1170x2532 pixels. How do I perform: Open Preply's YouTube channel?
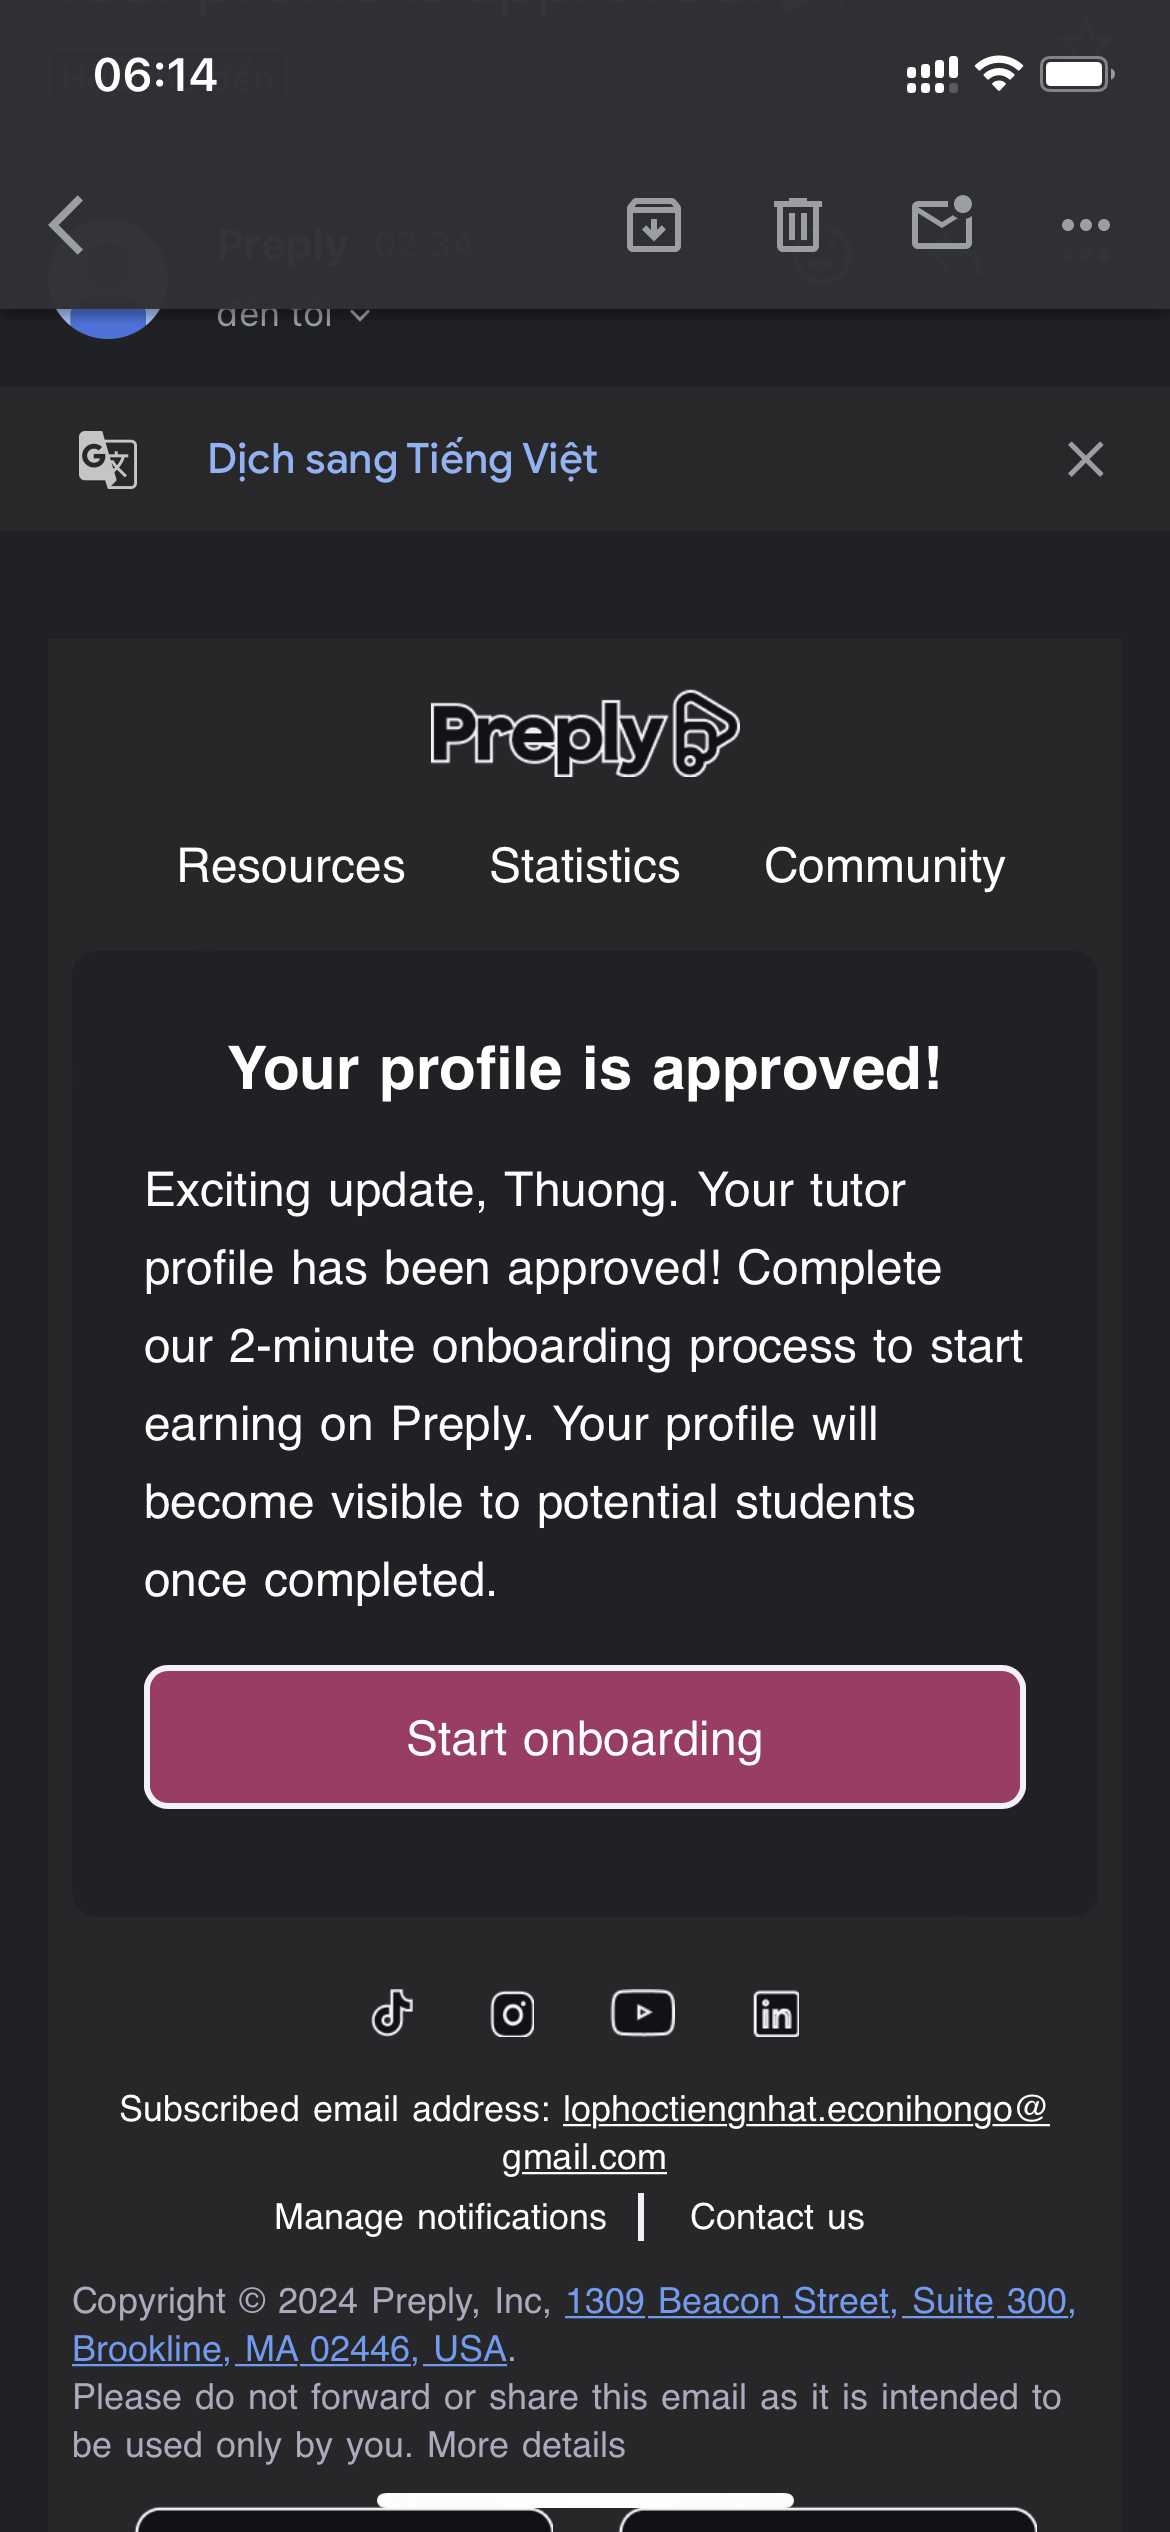[643, 2013]
